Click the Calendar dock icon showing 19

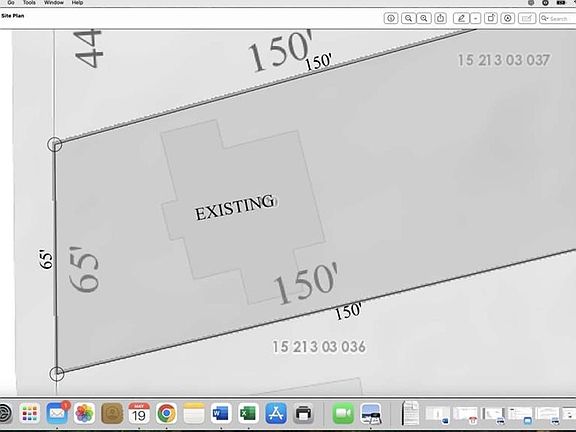pos(139,413)
